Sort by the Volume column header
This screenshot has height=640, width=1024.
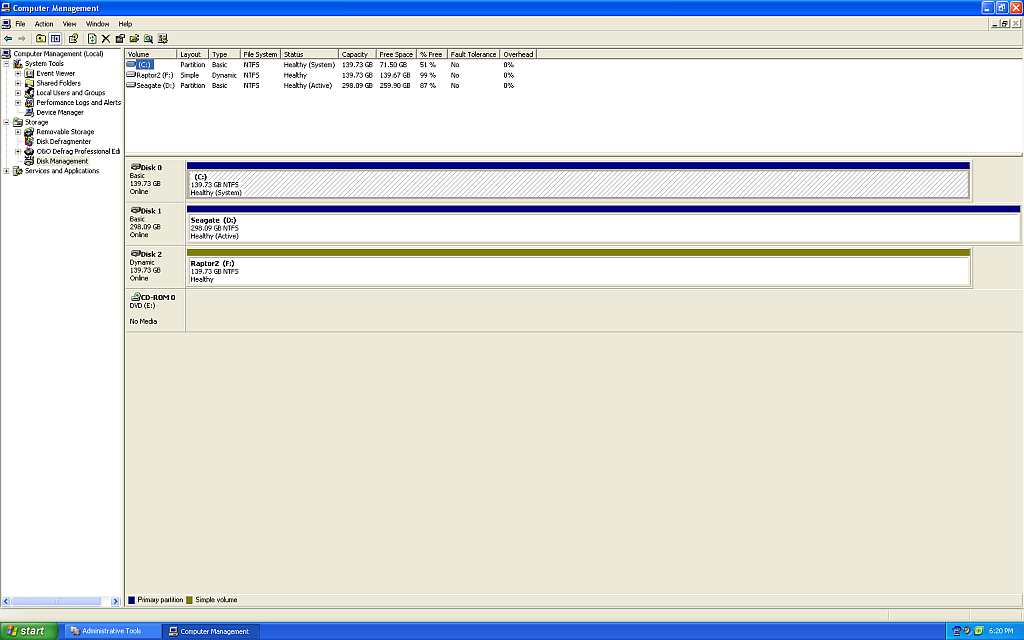point(151,54)
